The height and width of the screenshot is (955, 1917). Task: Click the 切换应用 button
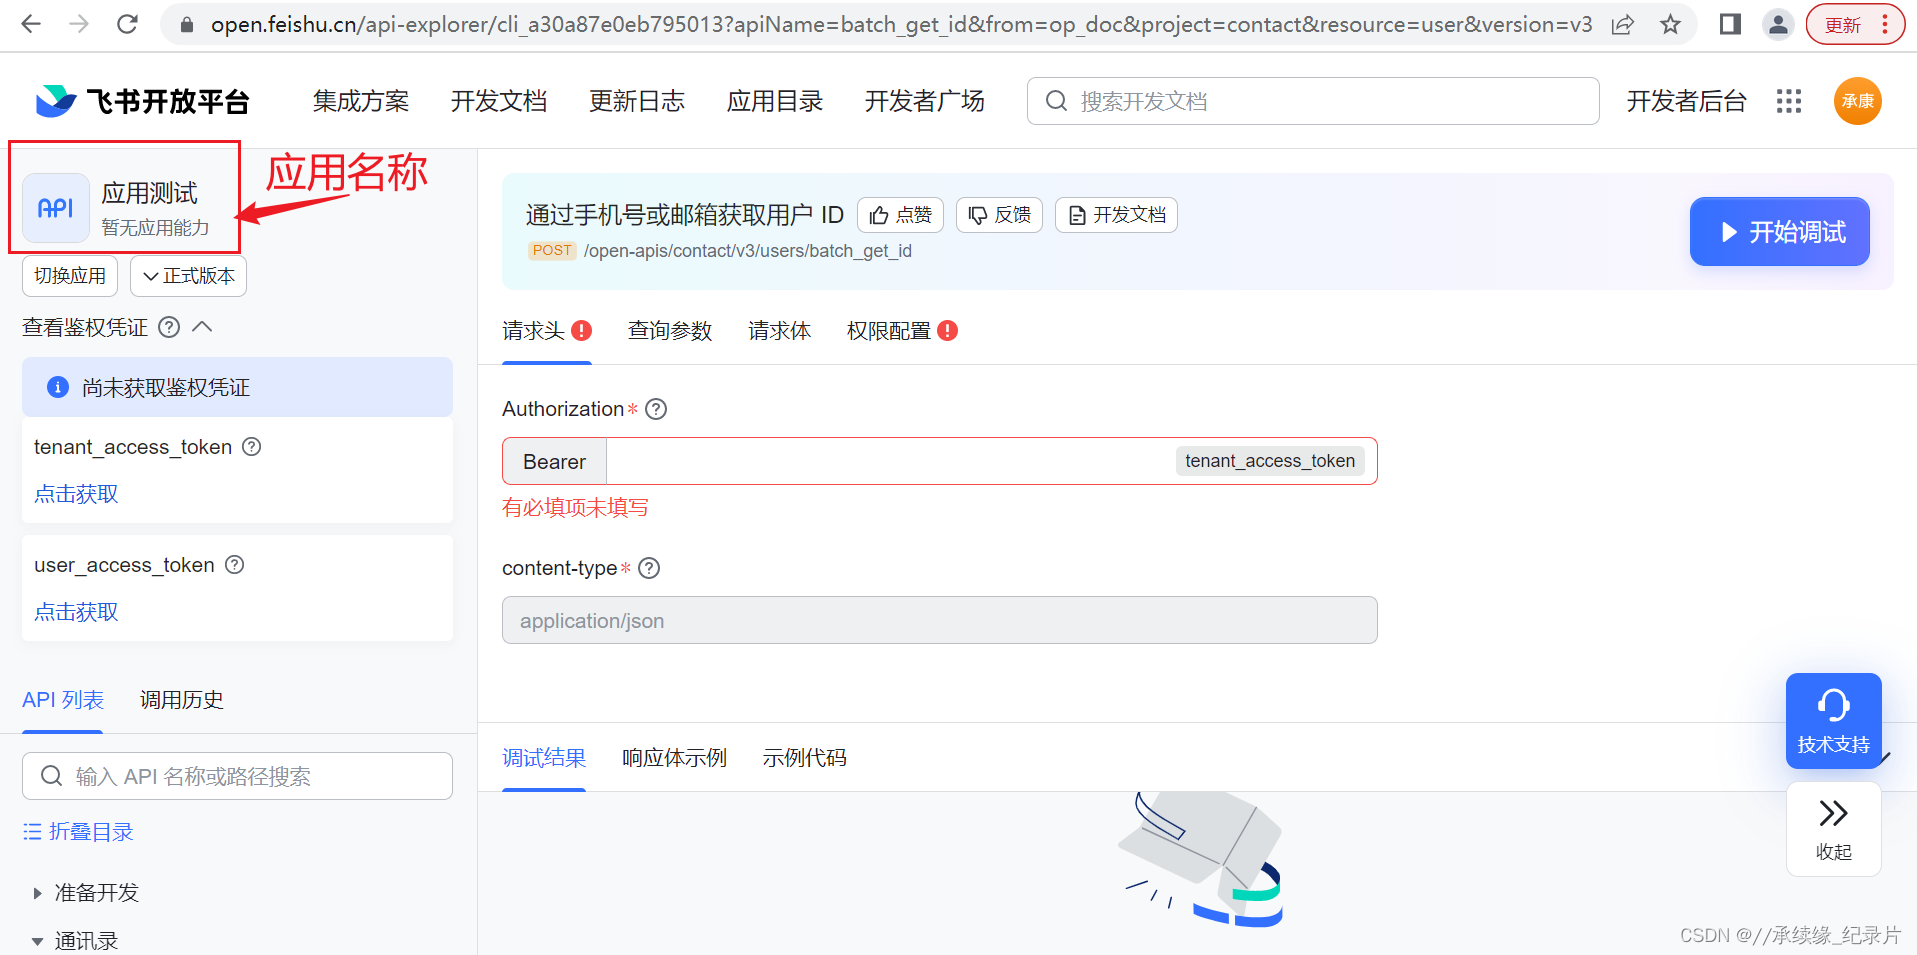tap(70, 276)
